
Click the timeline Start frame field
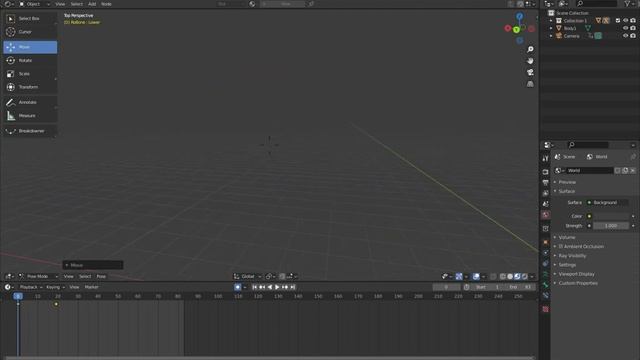coord(487,287)
